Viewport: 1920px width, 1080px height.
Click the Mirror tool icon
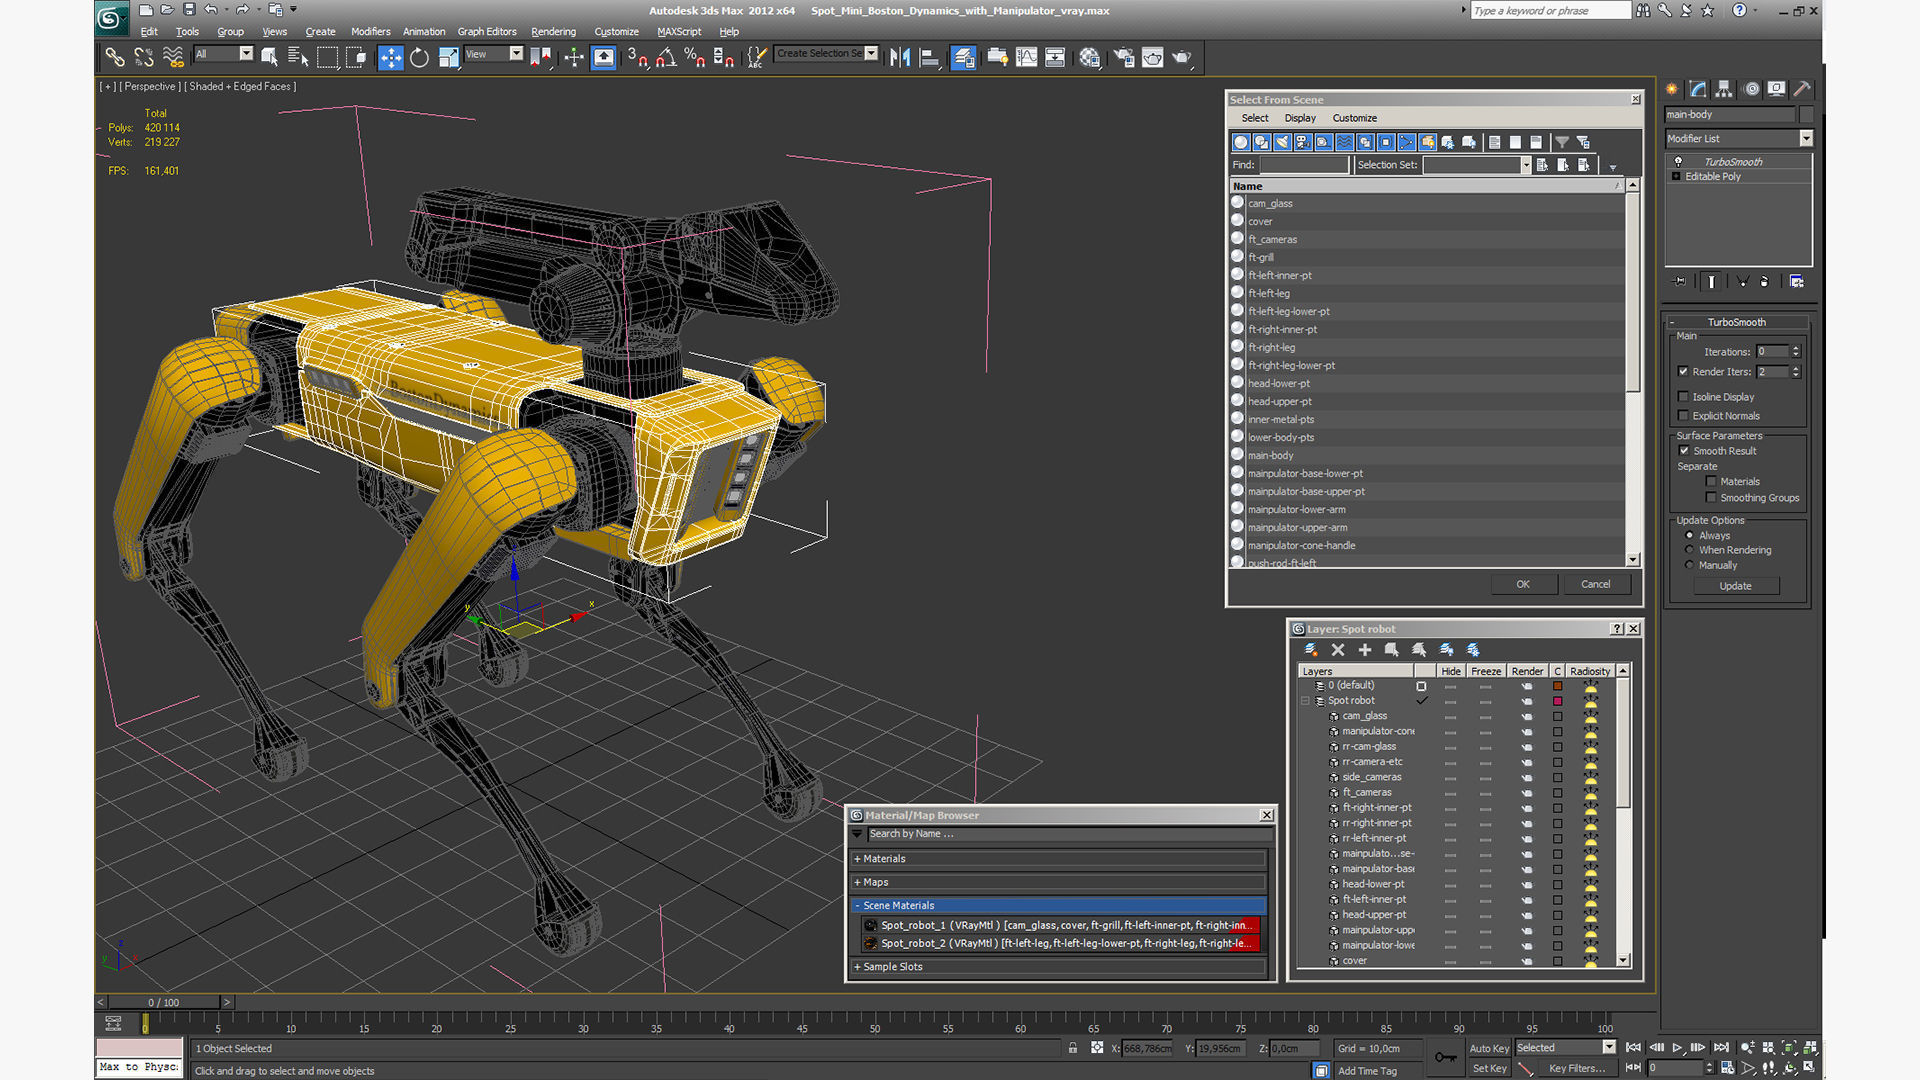click(900, 58)
